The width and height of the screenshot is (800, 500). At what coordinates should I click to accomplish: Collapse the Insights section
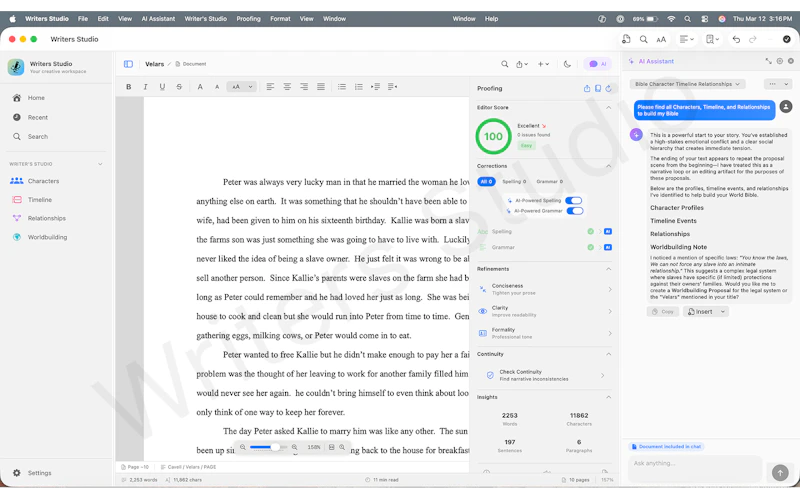608,397
